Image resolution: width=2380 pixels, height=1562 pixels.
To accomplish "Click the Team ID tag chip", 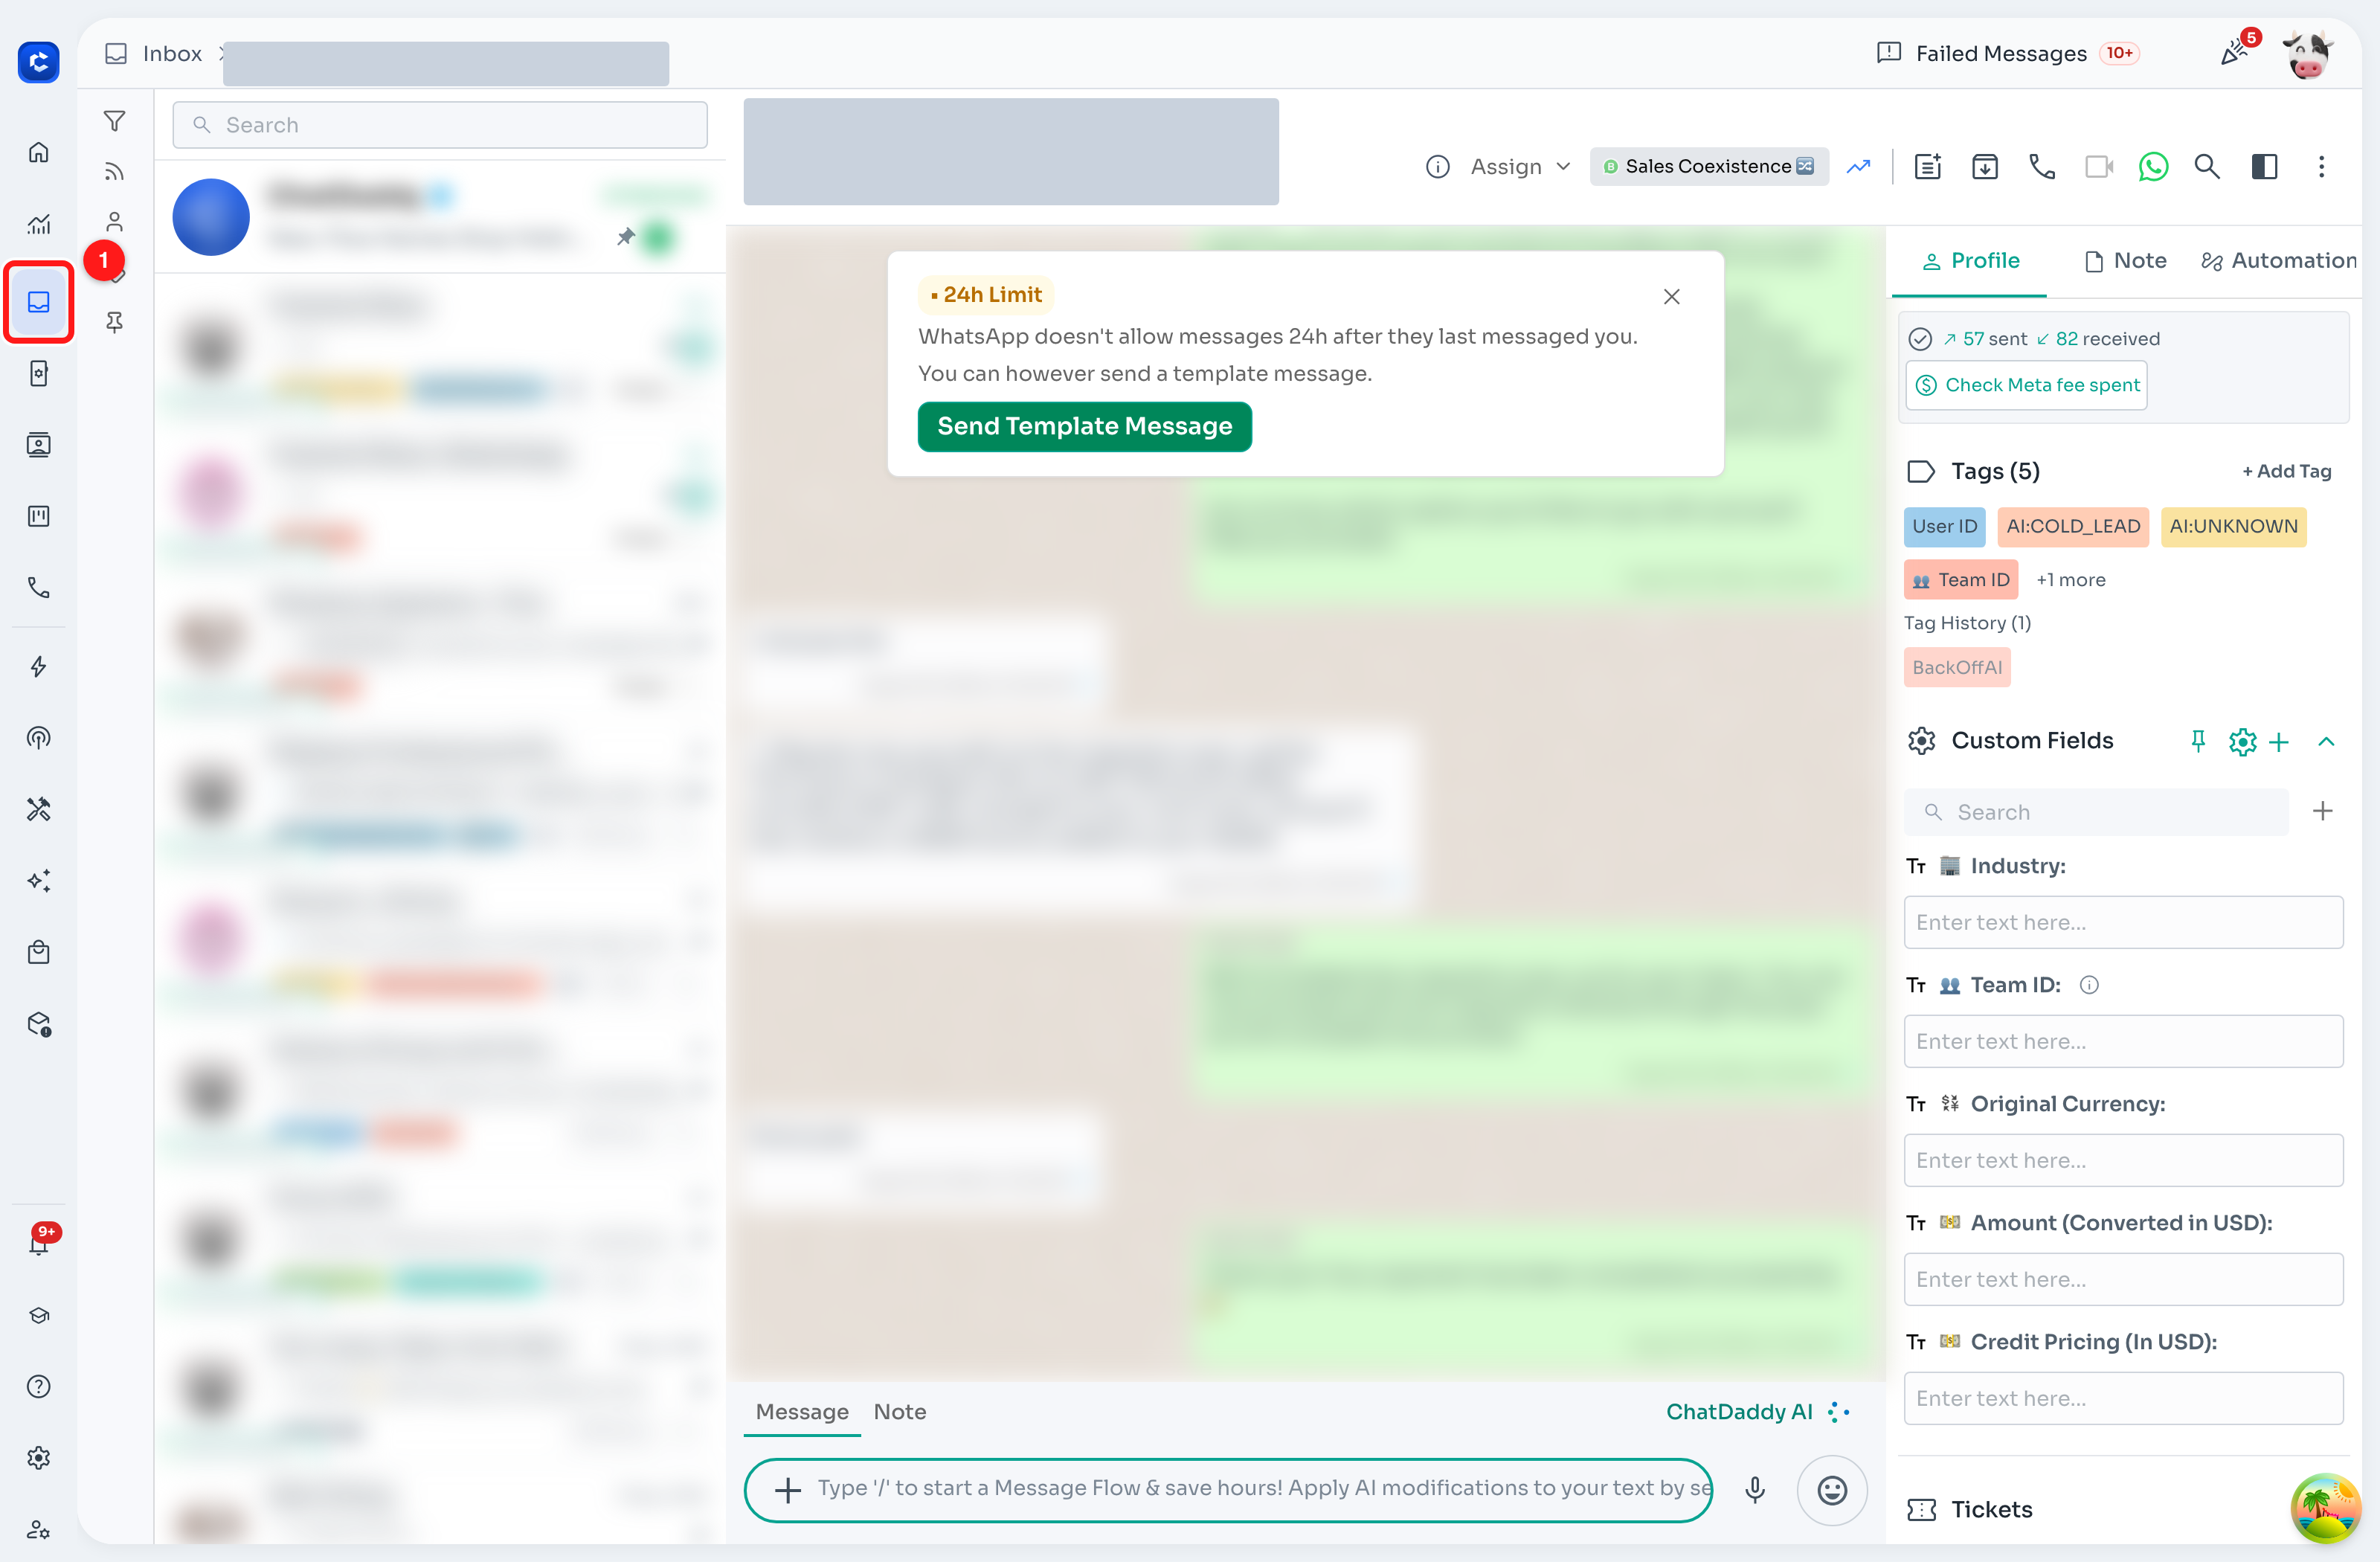I will (1961, 580).
